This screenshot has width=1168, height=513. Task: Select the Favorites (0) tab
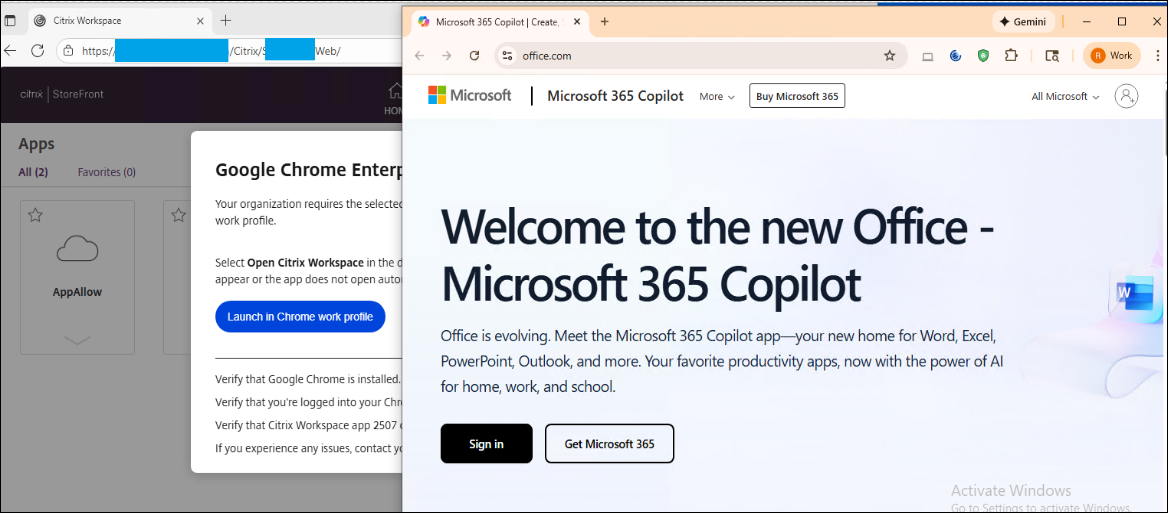click(x=107, y=172)
